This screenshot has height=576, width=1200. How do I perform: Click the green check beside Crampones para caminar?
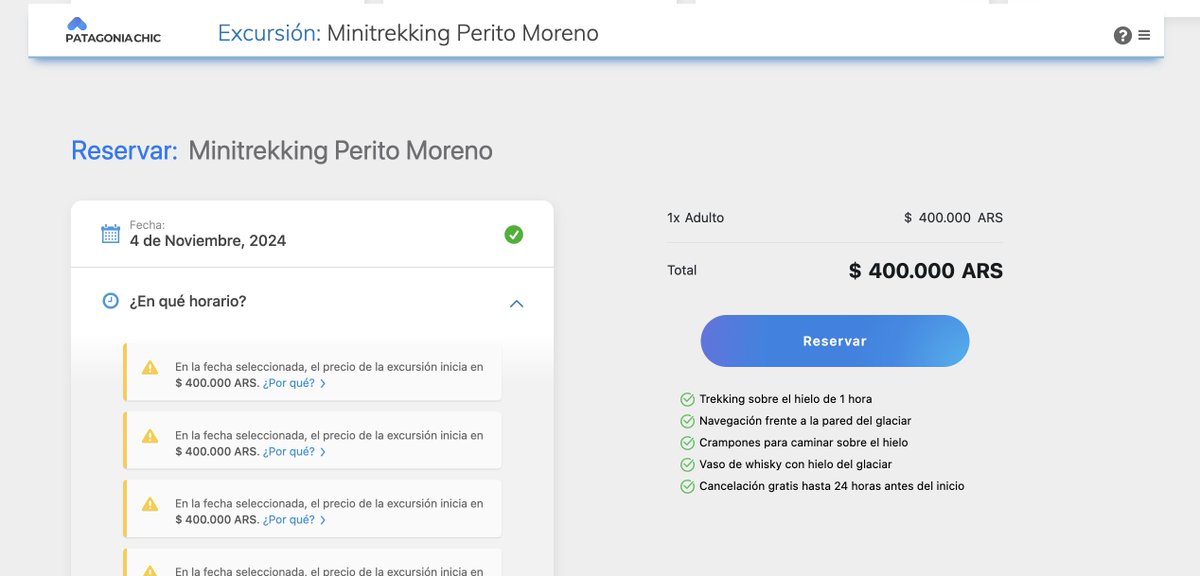[686, 442]
